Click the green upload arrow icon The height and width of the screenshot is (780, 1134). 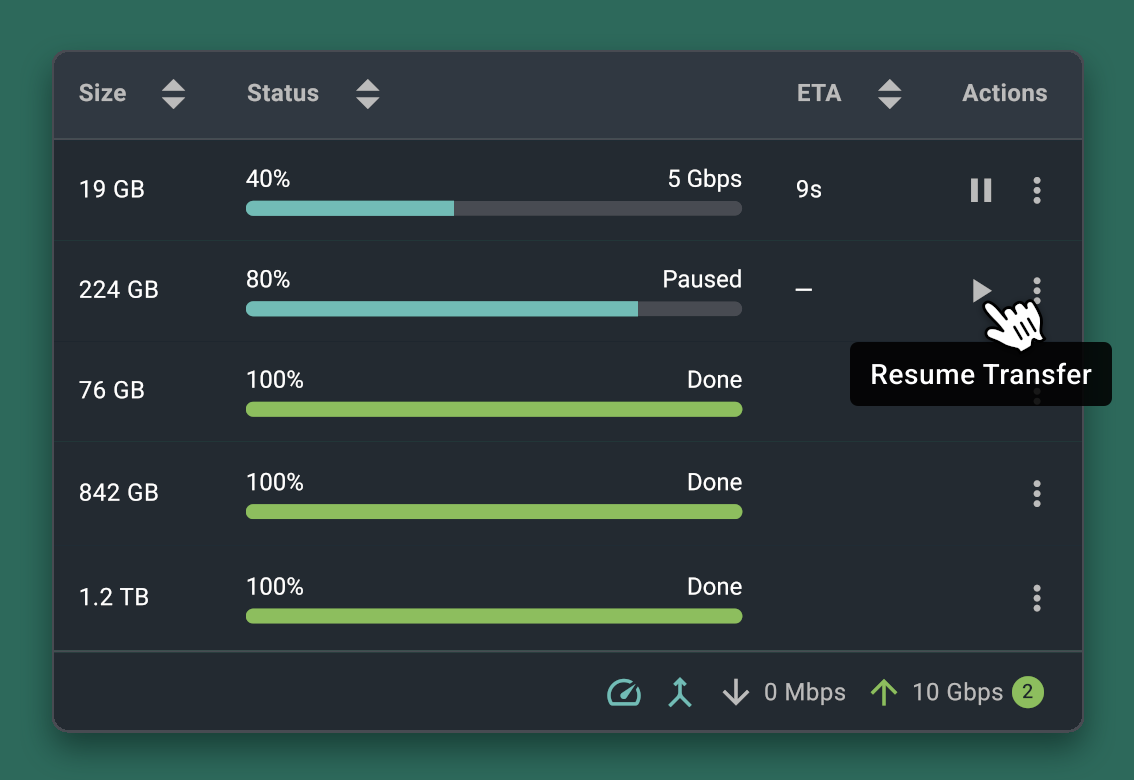884,692
